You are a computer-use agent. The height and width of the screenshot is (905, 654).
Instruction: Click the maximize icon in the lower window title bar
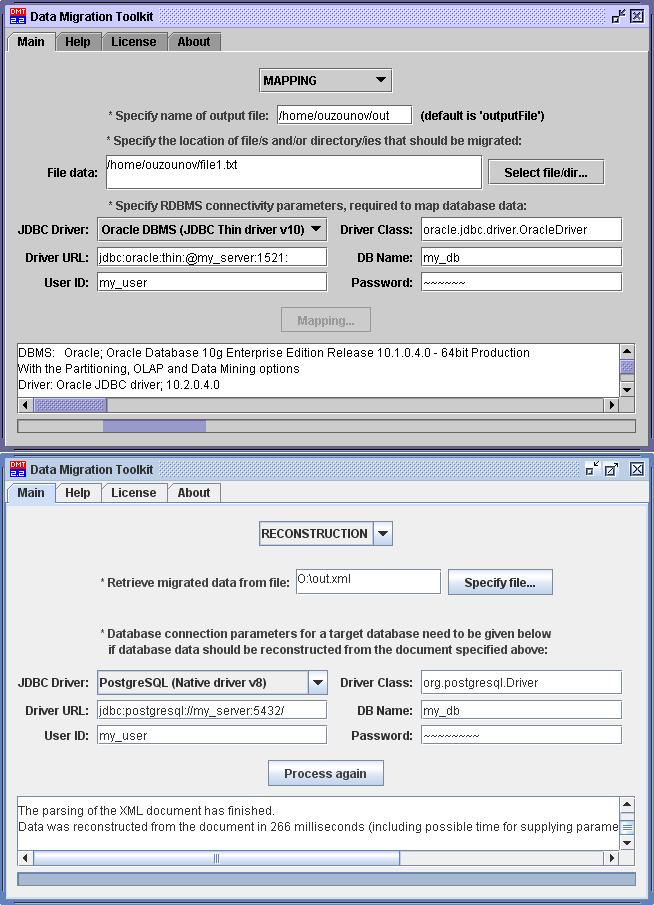point(613,469)
